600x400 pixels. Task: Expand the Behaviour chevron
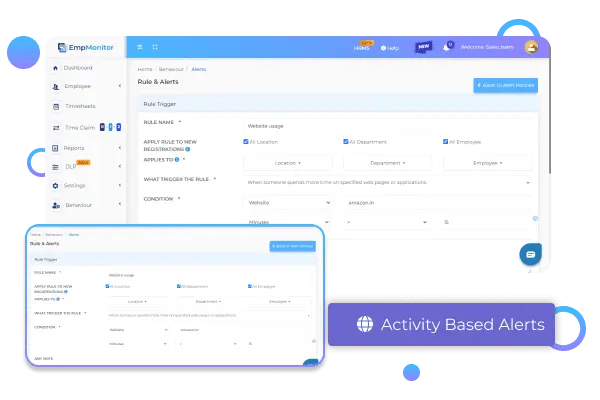tap(120, 204)
